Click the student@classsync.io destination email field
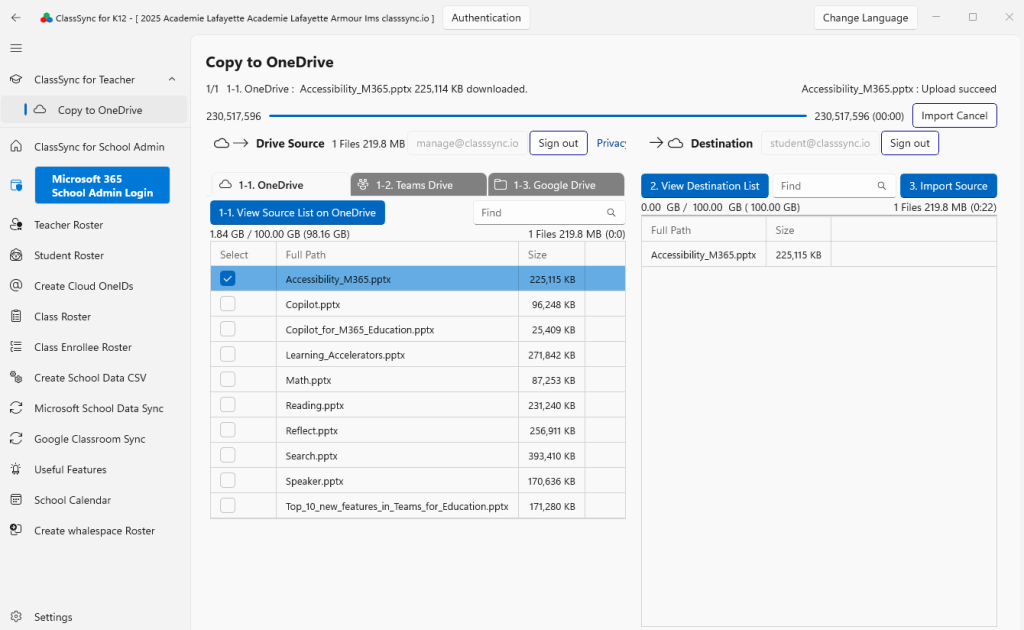Screen dimensions: 1024x630 click(x=820, y=143)
